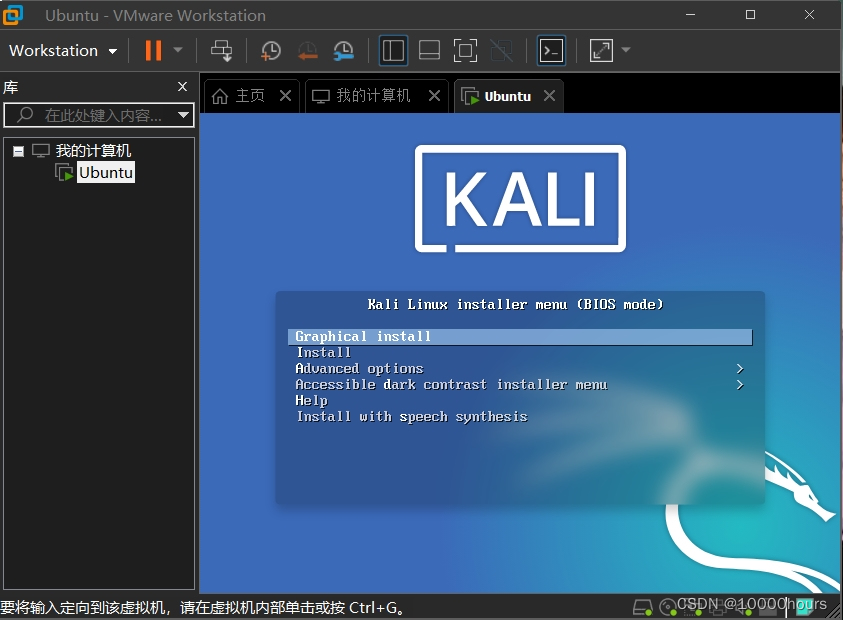Expand Accessible dark contrast submenu arrow

(740, 385)
